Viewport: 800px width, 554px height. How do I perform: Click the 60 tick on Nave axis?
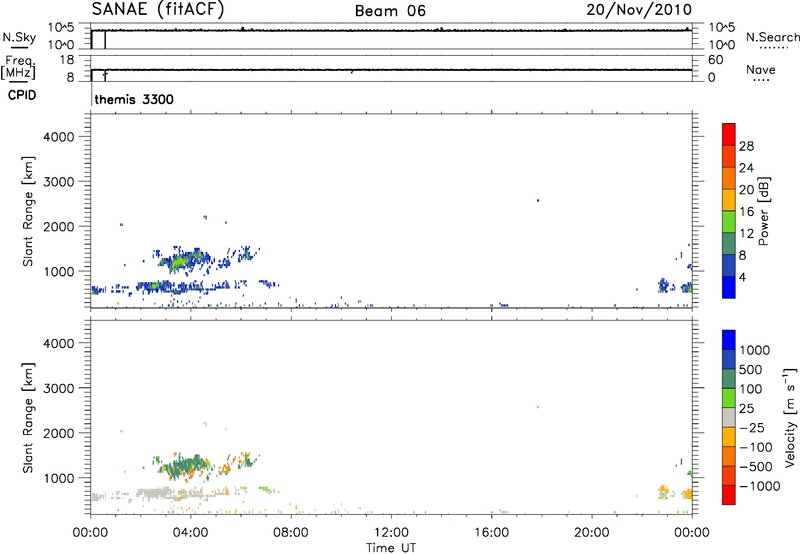(715, 60)
